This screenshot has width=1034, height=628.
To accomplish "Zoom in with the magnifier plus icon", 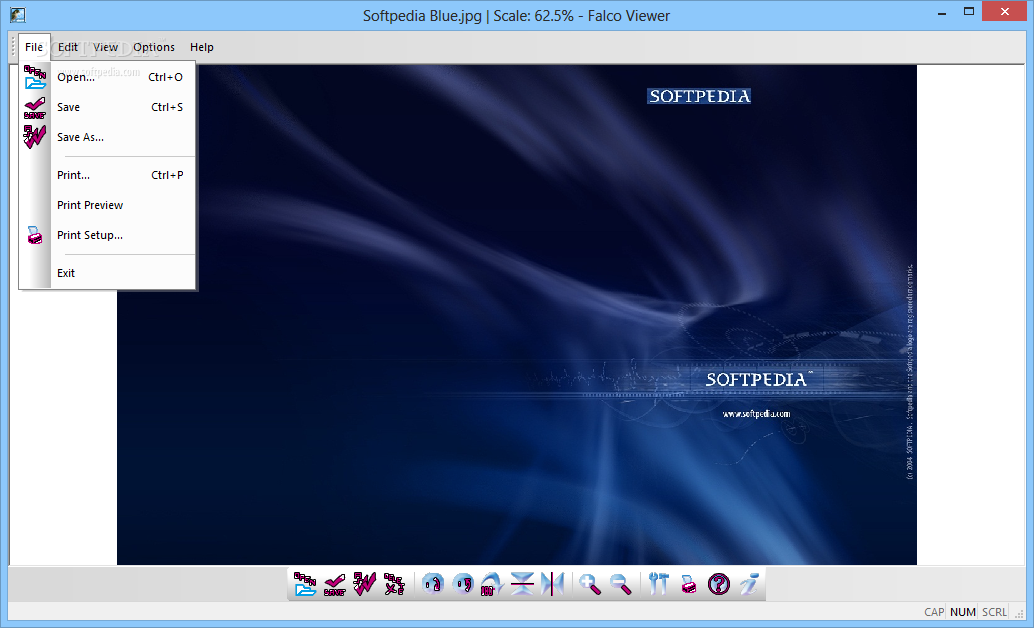I will 590,584.
